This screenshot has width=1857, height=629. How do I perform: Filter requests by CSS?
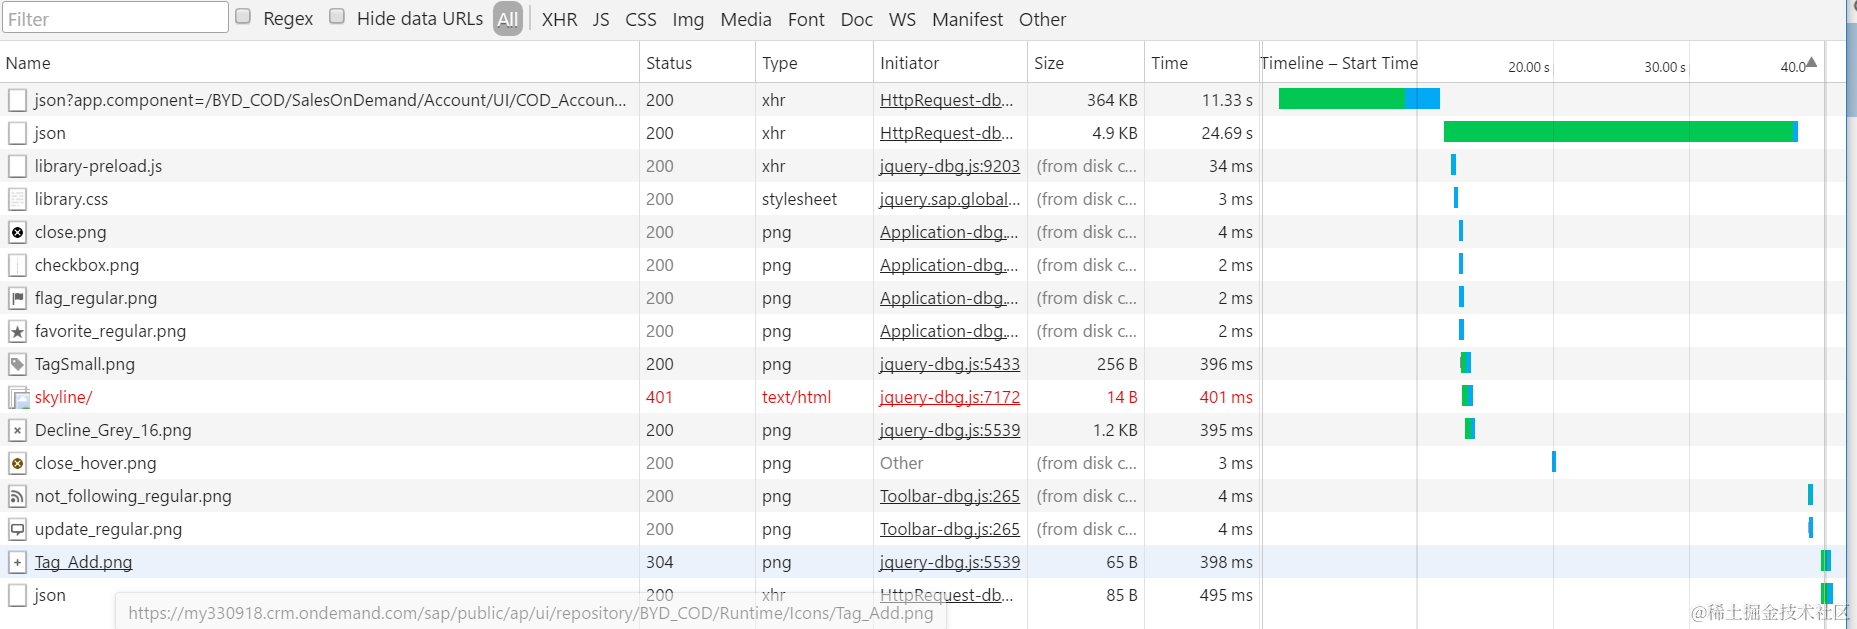pos(641,19)
